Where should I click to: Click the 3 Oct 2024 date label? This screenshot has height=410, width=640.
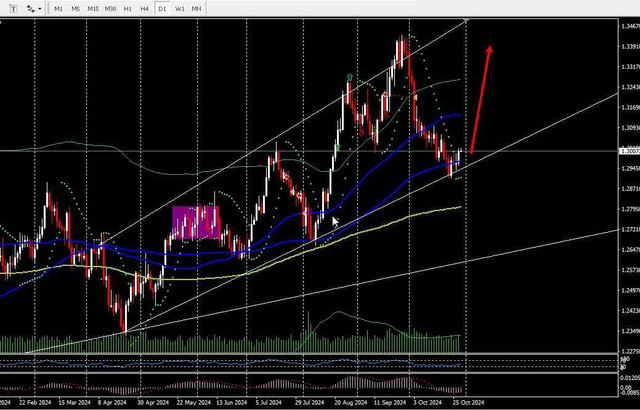427,402
